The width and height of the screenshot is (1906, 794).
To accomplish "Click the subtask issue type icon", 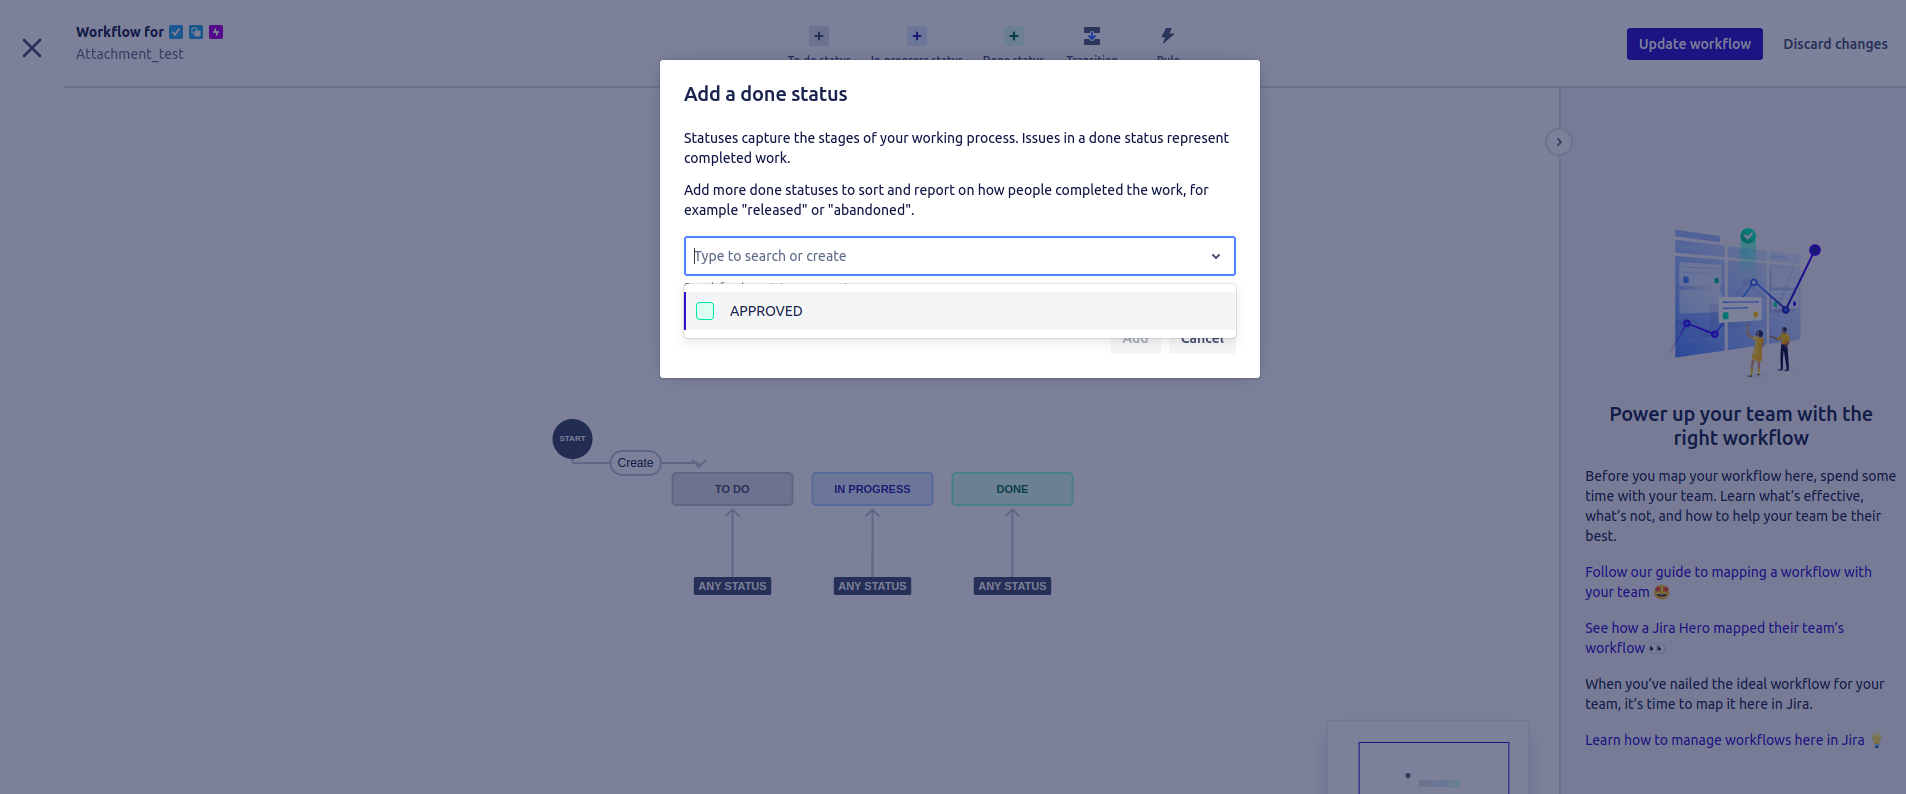I will (x=196, y=32).
